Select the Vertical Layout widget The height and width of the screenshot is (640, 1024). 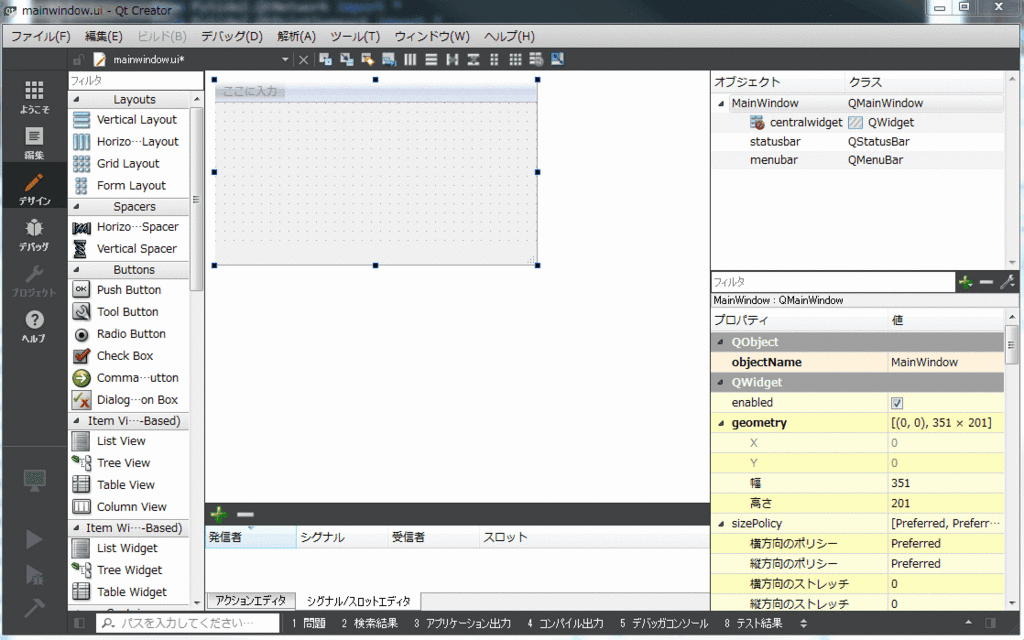click(129, 120)
